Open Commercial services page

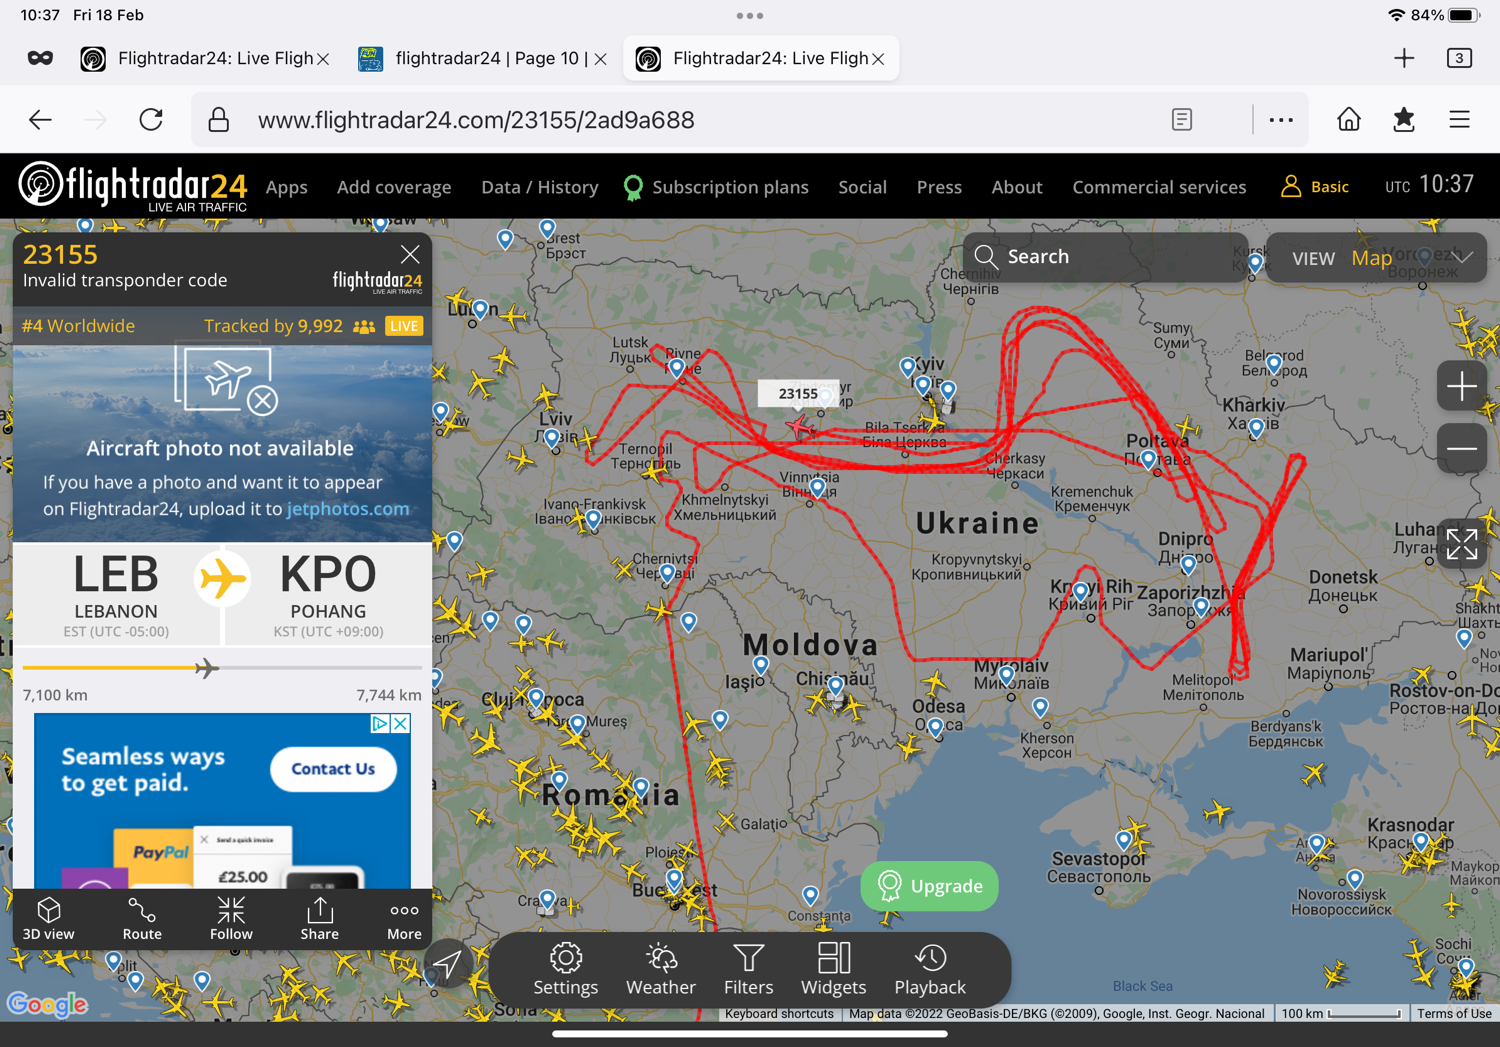[1159, 187]
